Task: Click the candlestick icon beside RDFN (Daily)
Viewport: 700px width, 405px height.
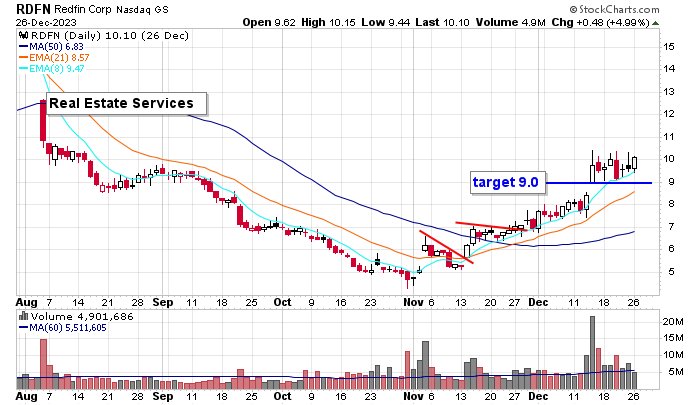Action: [x=23, y=35]
